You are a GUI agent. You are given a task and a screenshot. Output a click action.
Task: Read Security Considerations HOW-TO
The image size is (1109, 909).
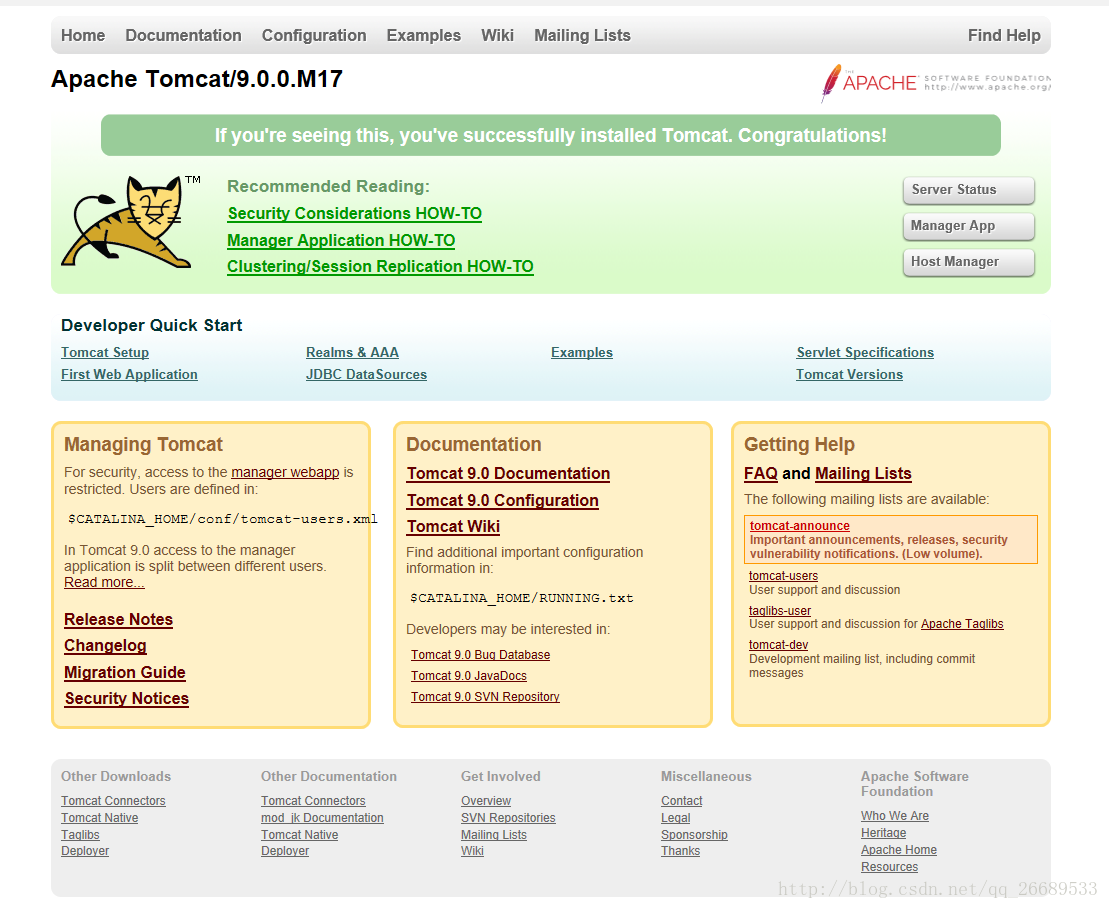pos(354,214)
